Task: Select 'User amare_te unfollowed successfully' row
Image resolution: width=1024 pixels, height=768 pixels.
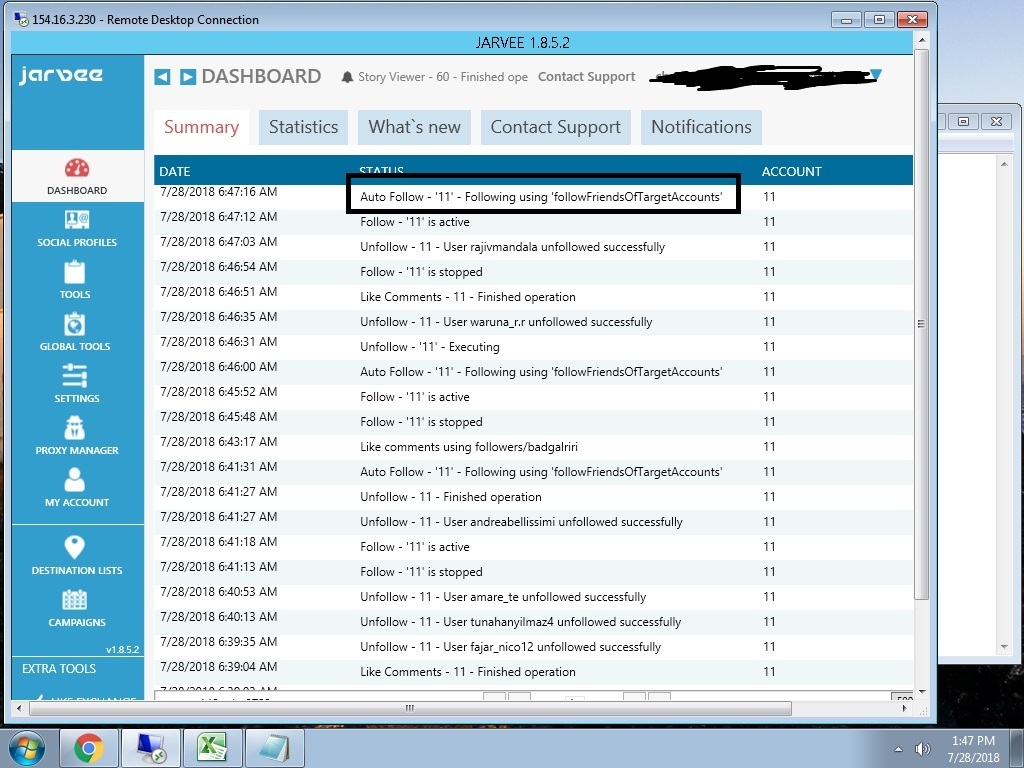Action: point(534,597)
